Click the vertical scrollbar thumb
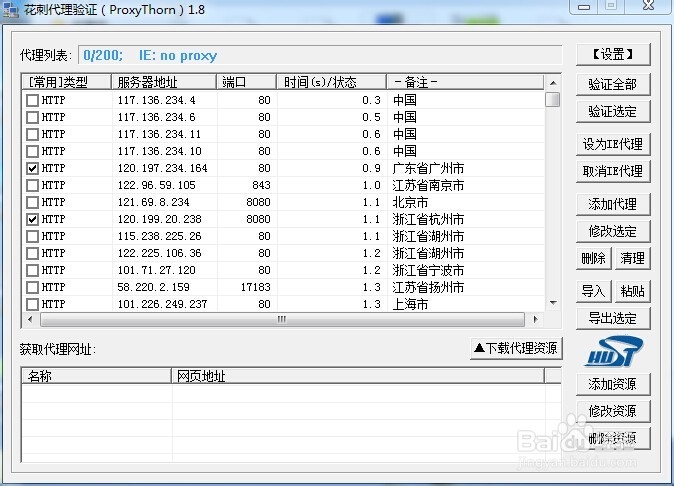 (553, 99)
